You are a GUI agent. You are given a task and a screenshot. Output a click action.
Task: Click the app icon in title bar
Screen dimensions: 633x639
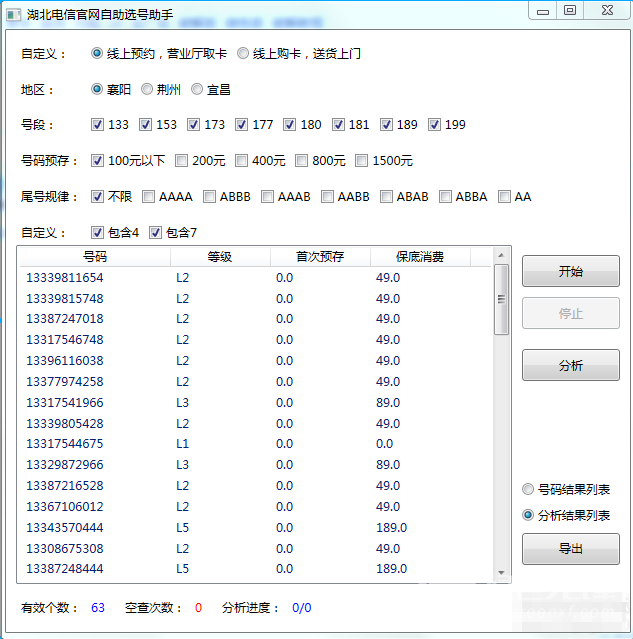click(13, 15)
